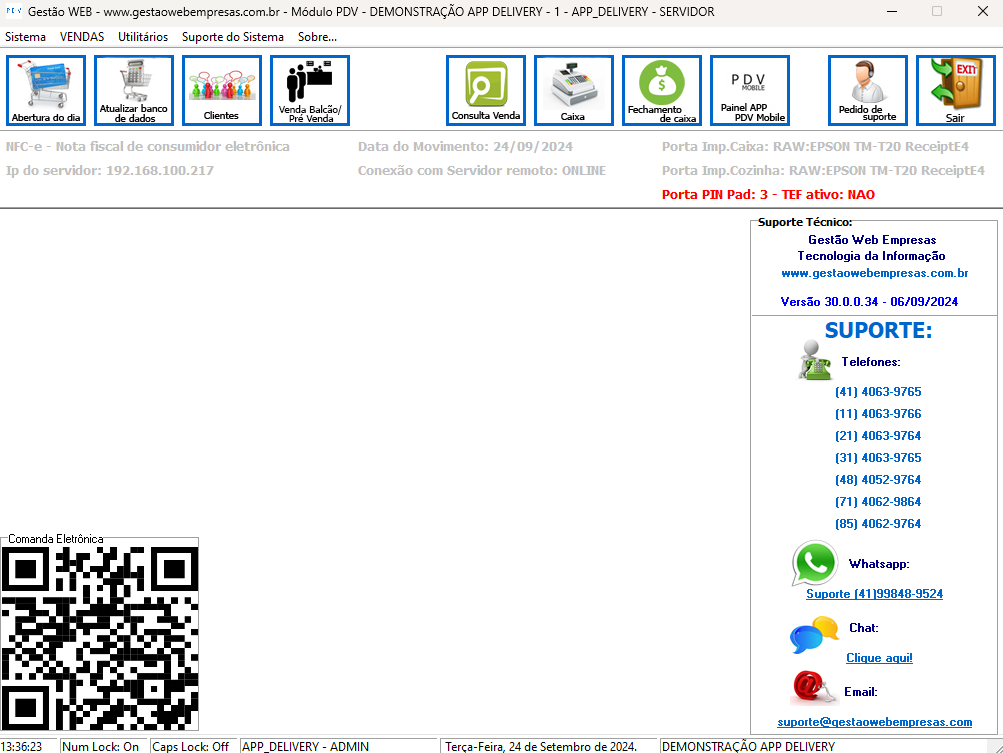Click Terça-Feira, 24 de Setembro date status
Viewport: 1003px width, 753px height.
pos(541,747)
